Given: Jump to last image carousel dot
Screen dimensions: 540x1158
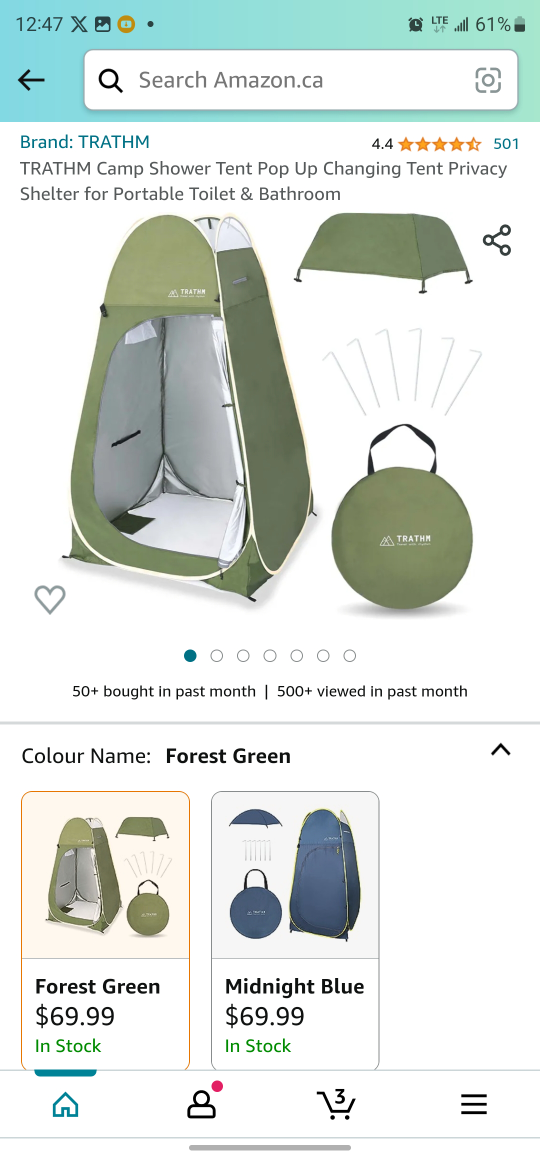Looking at the screenshot, I should (349, 656).
